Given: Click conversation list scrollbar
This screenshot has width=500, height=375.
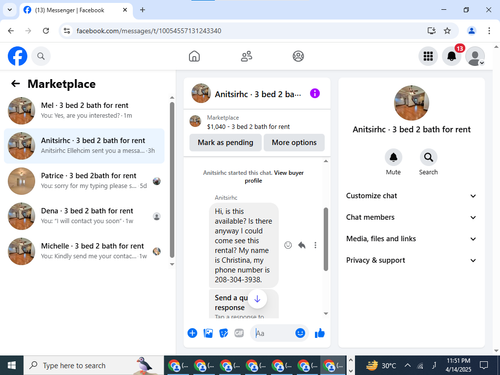Looking at the screenshot, I should click(x=172, y=180).
